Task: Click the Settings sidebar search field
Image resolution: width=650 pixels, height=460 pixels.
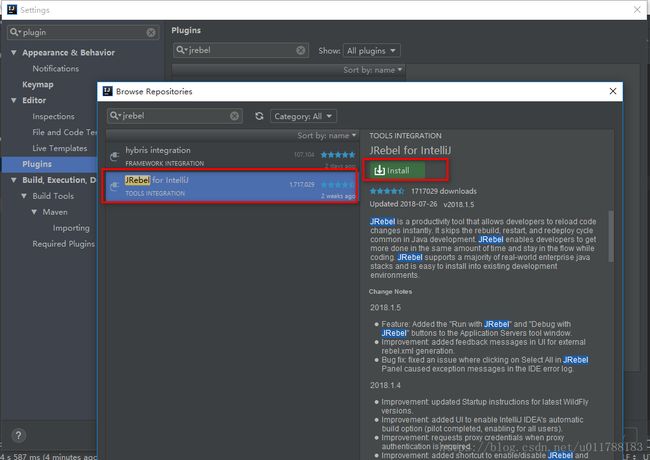Action: [83, 32]
